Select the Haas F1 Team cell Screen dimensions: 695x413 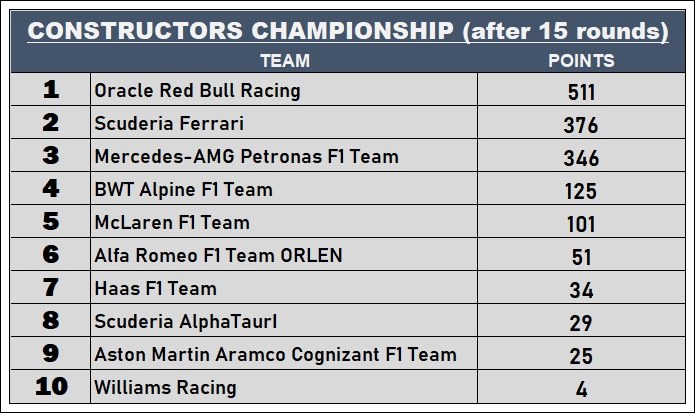coord(284,288)
